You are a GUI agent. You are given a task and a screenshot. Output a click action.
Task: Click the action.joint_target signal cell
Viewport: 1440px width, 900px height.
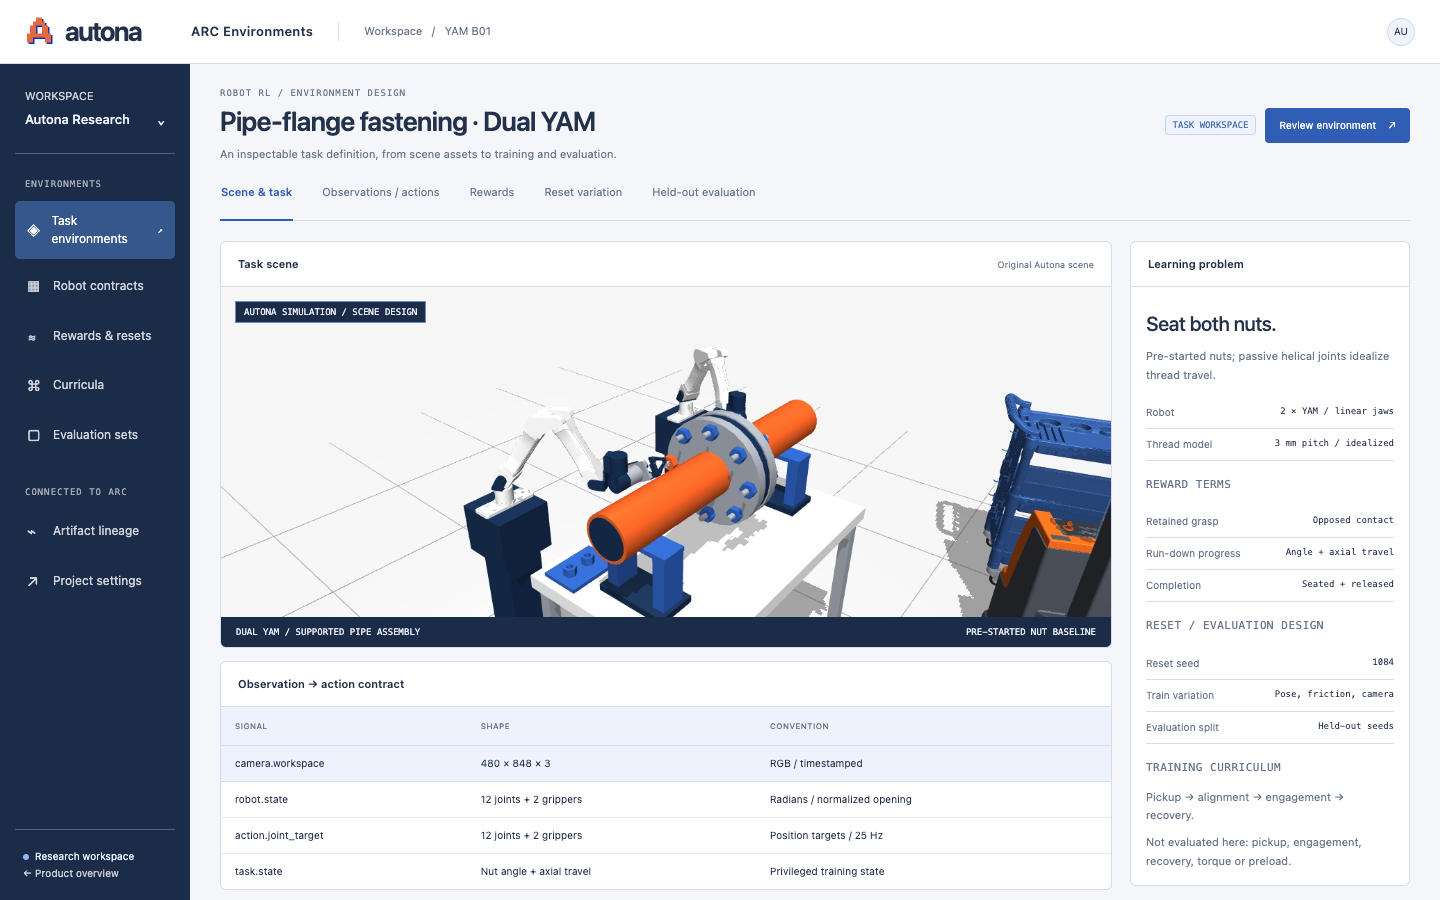[x=279, y=836]
